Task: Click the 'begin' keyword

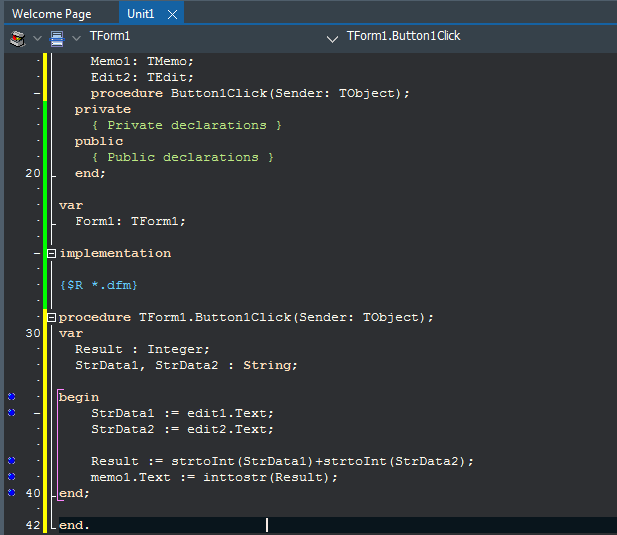Action: 79,397
